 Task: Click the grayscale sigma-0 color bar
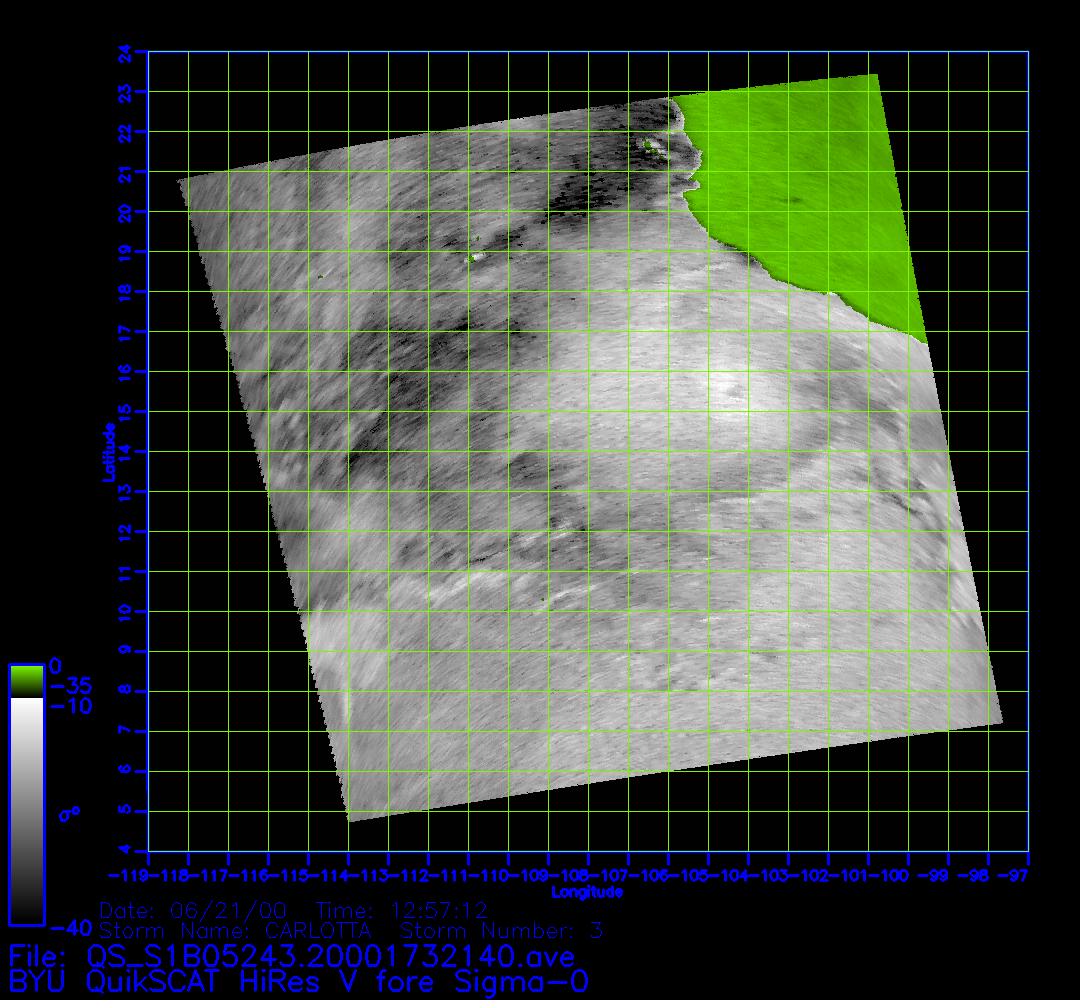[x=26, y=810]
